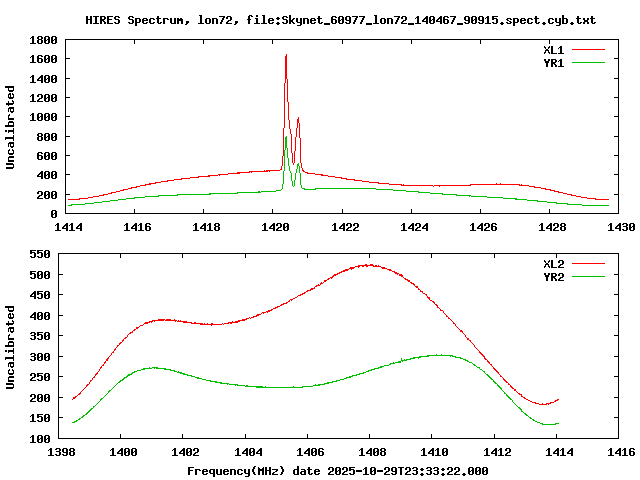Click the green line sample beside YR2
The width and height of the screenshot is (640, 480).
(588, 277)
